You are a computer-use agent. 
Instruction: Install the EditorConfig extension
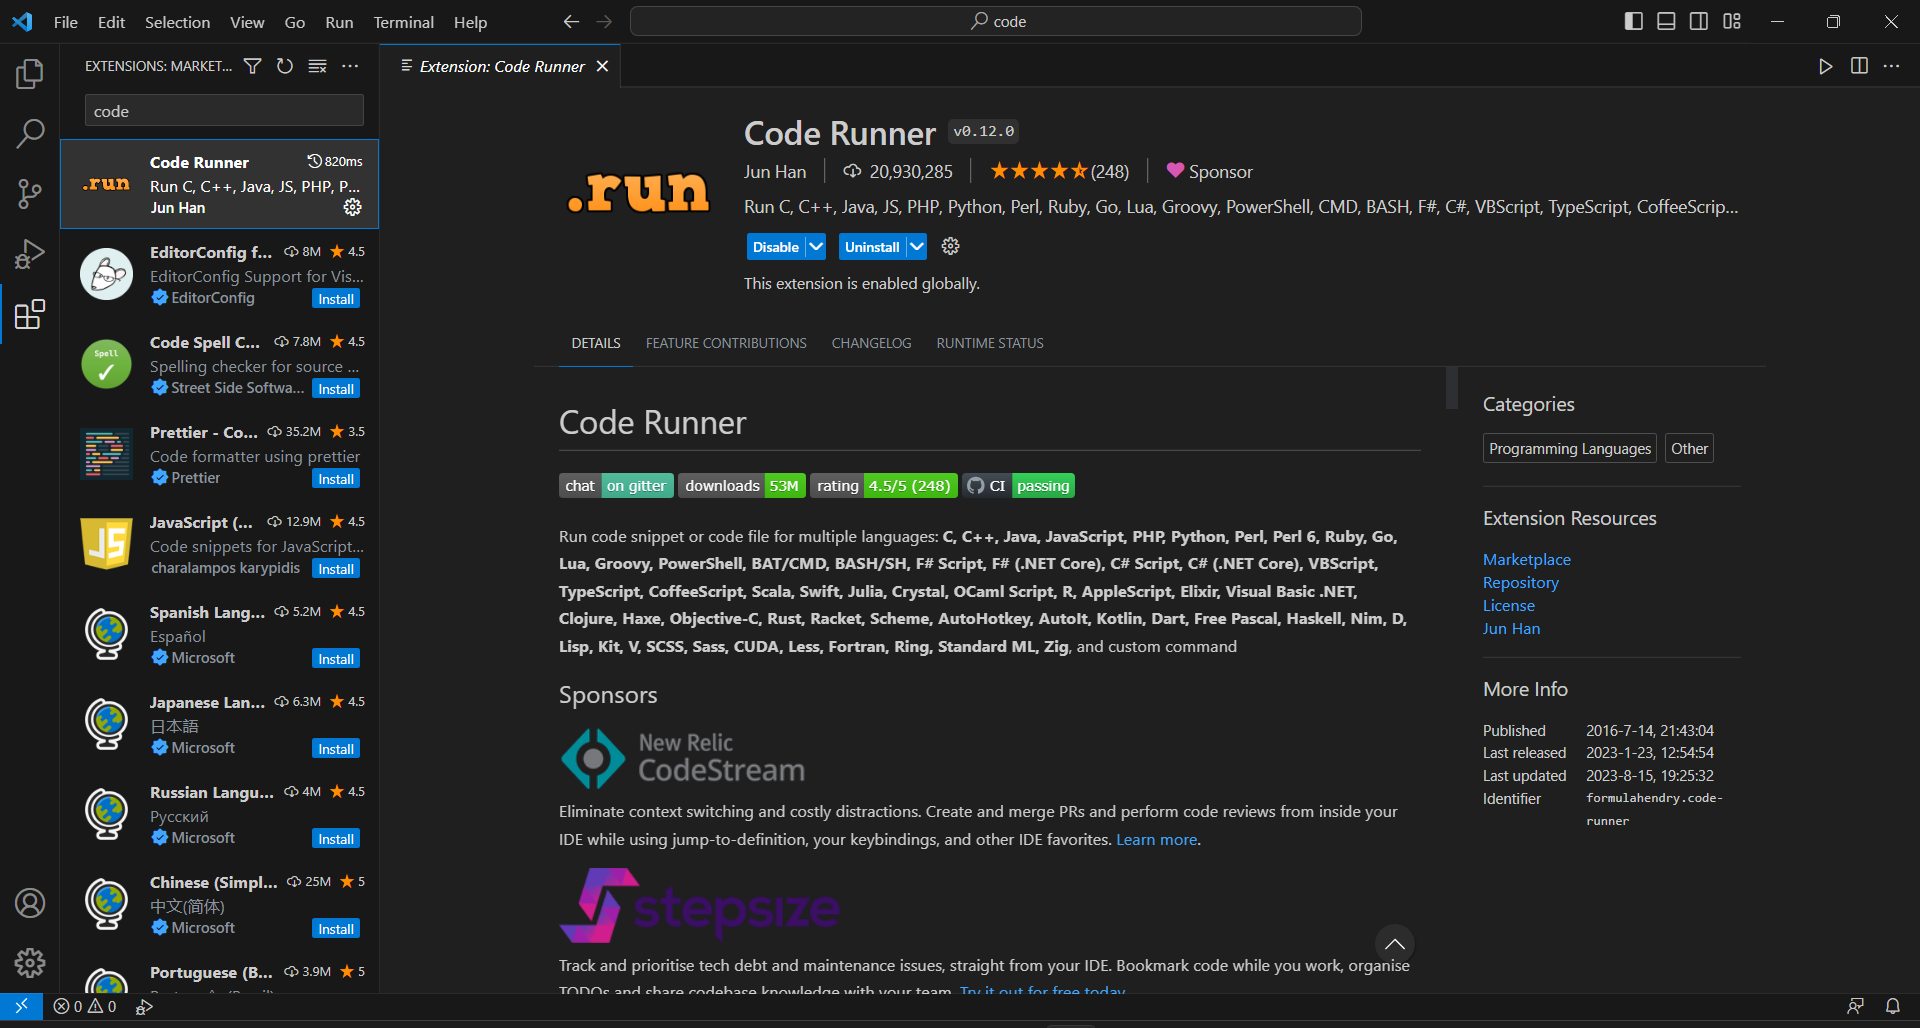tap(336, 299)
